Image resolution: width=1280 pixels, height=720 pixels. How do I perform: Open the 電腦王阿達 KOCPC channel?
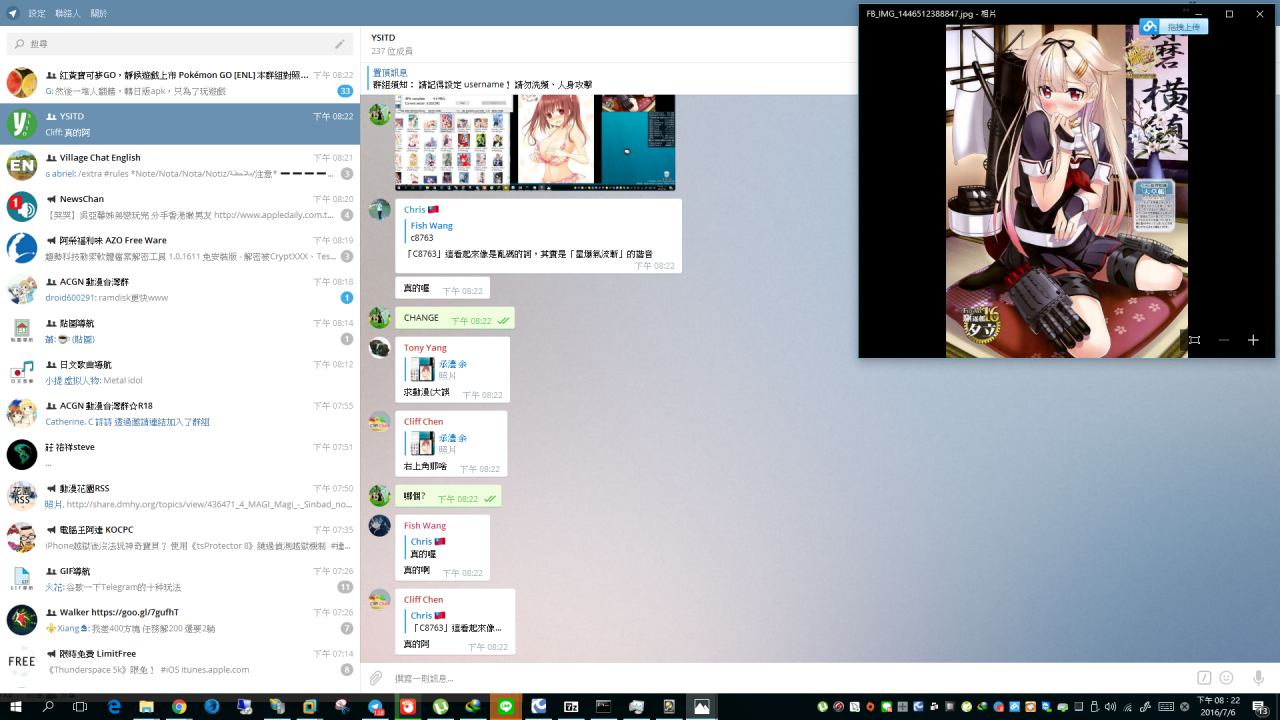[x=180, y=537]
